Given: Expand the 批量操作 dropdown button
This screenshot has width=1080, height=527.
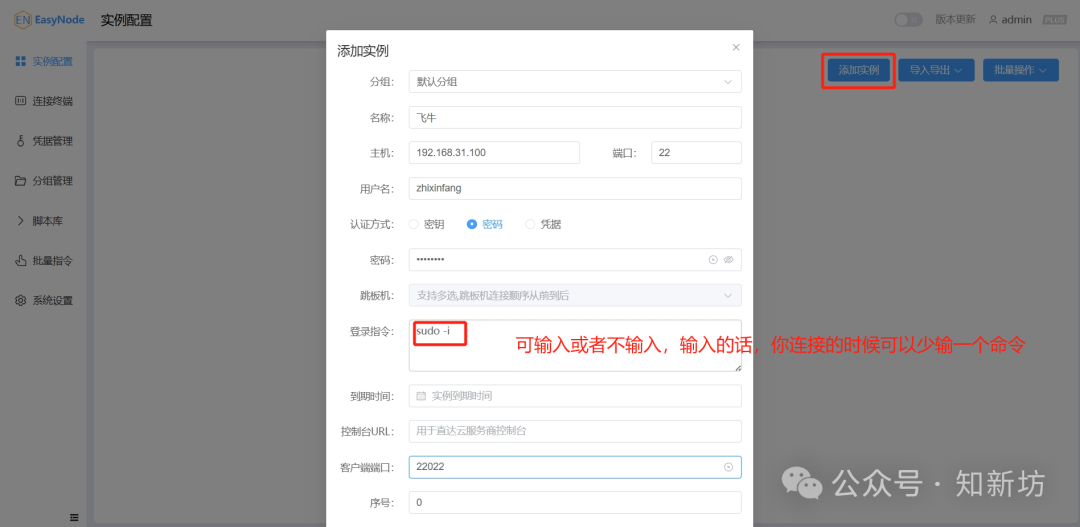Looking at the screenshot, I should click(1021, 70).
